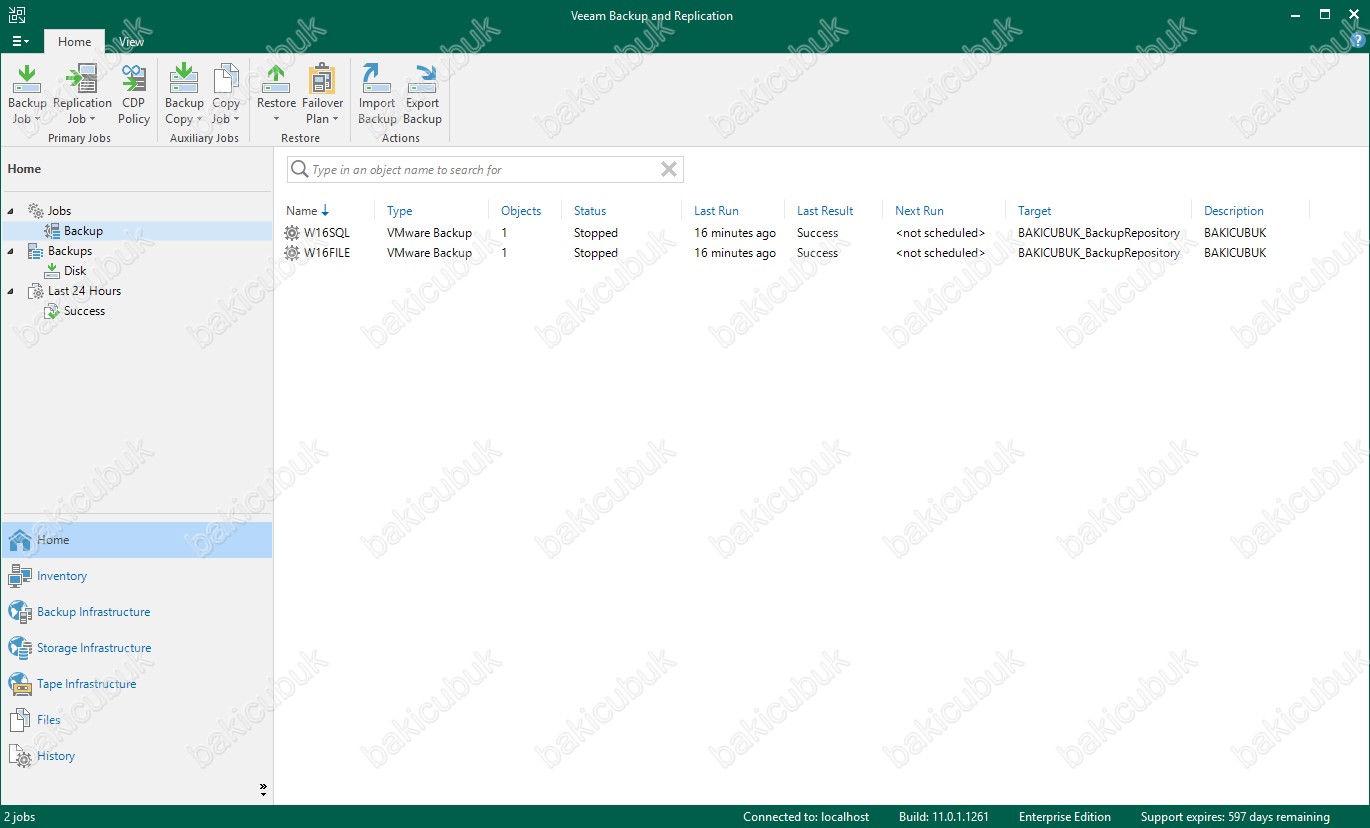
Task: Select the W16SQL job row name
Action: (x=327, y=233)
